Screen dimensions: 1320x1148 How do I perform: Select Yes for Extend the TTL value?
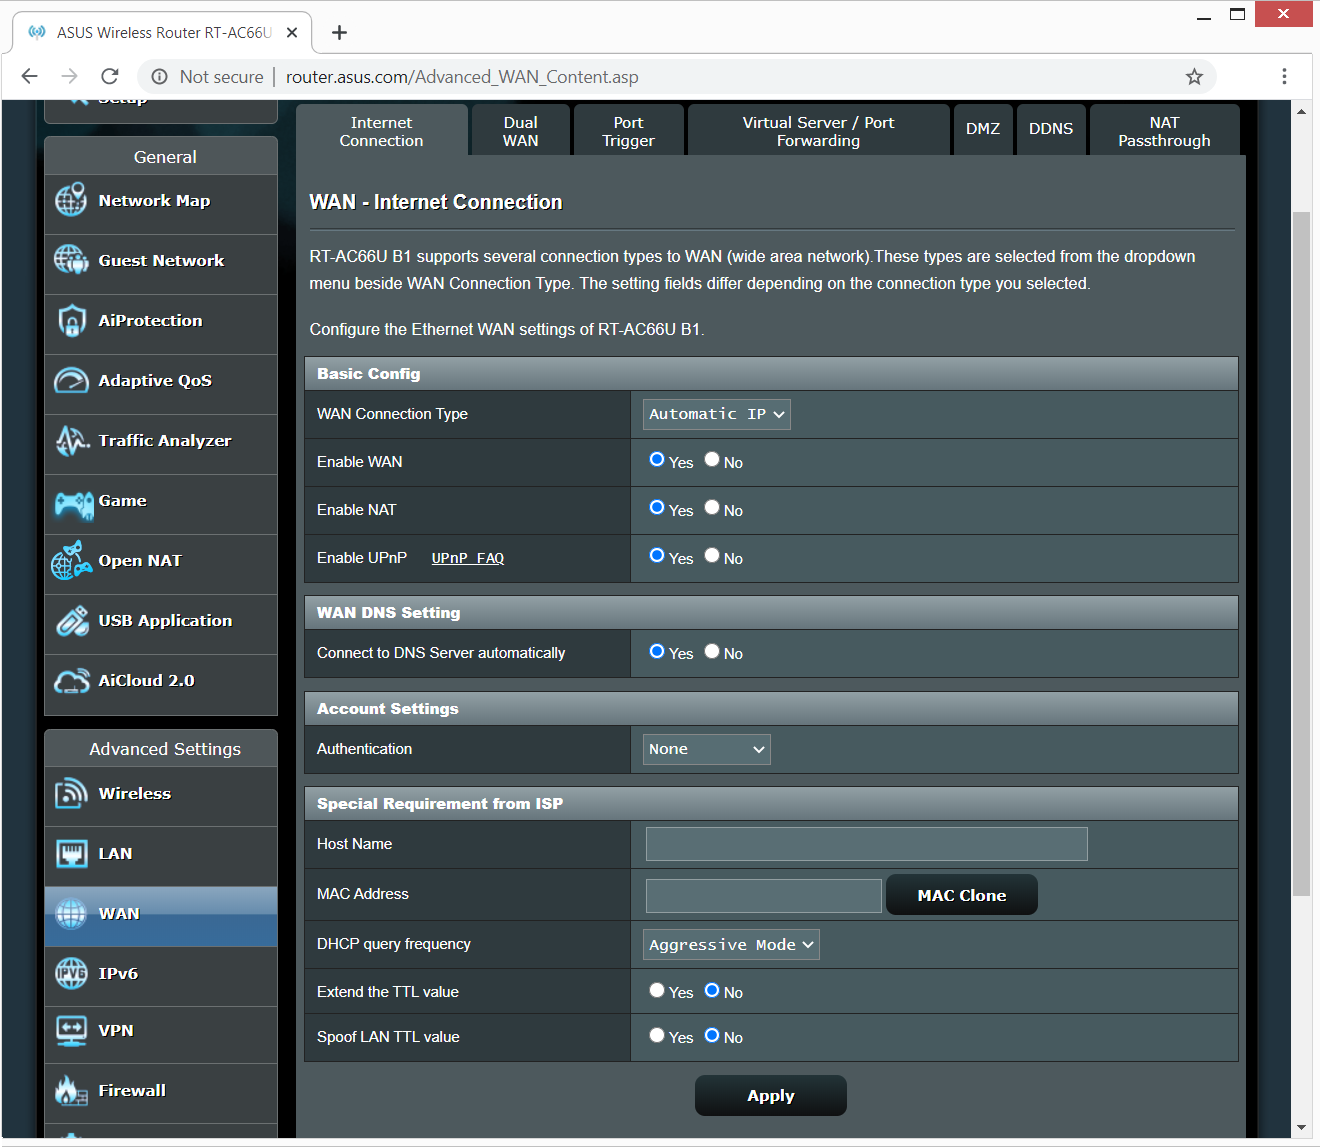point(657,991)
